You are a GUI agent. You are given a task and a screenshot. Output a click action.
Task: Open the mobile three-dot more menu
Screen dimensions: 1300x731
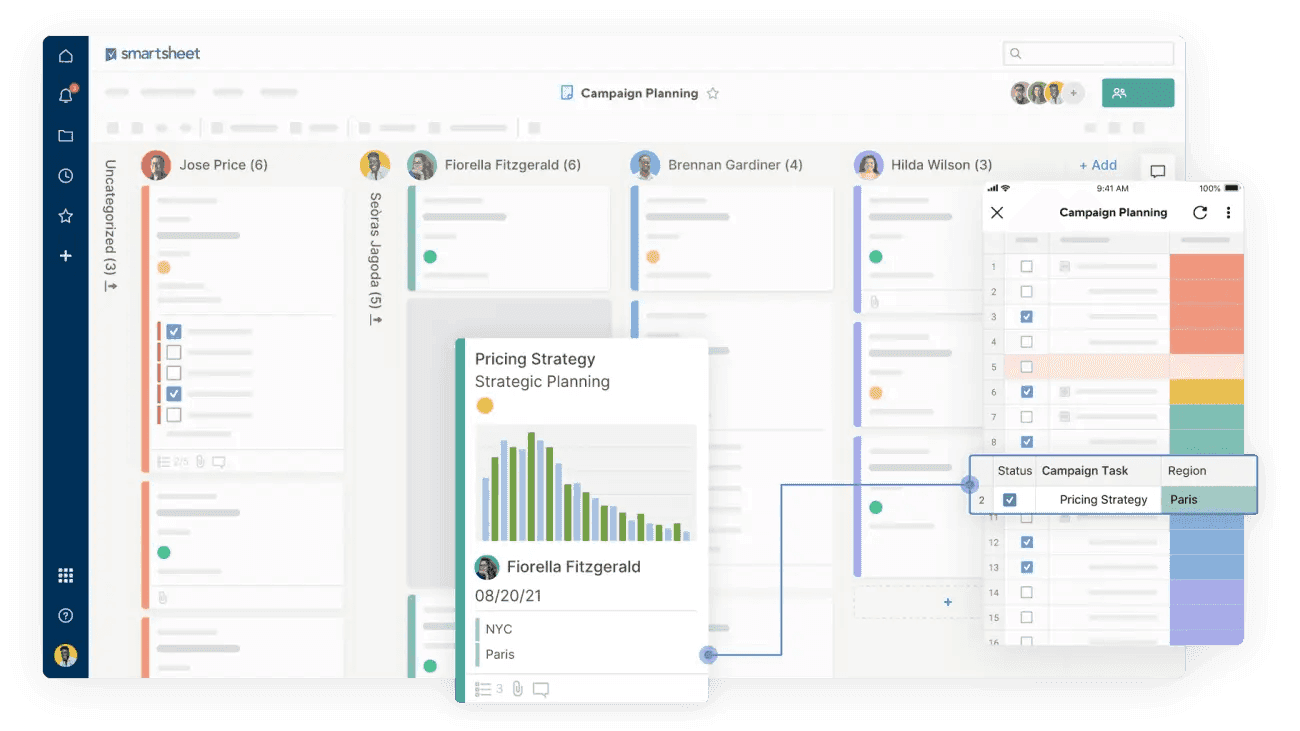(x=1228, y=213)
